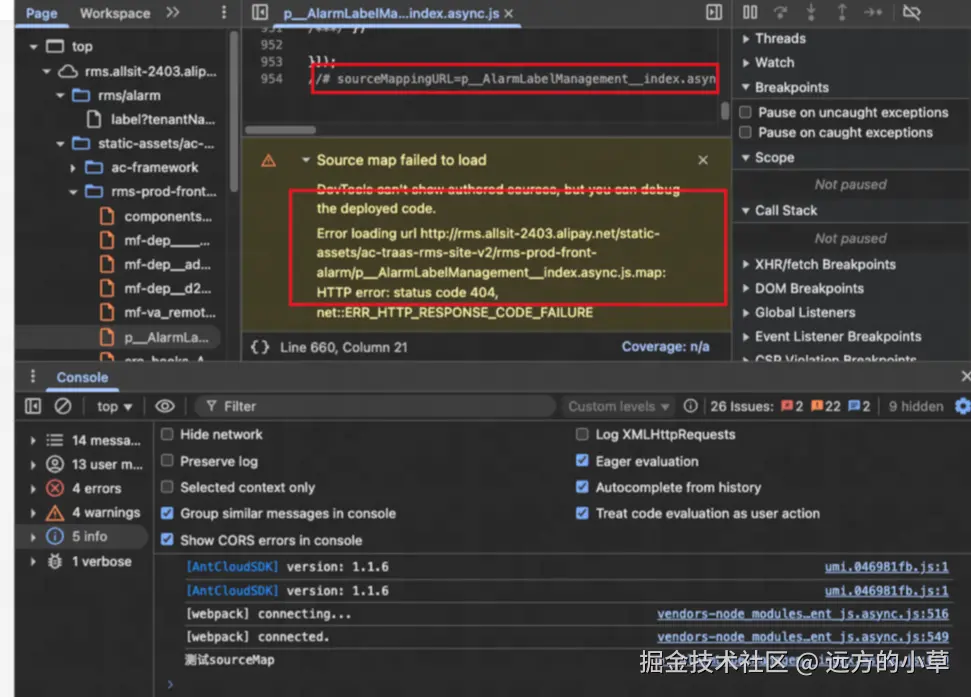Open the Custom levels dropdown

[619, 407]
